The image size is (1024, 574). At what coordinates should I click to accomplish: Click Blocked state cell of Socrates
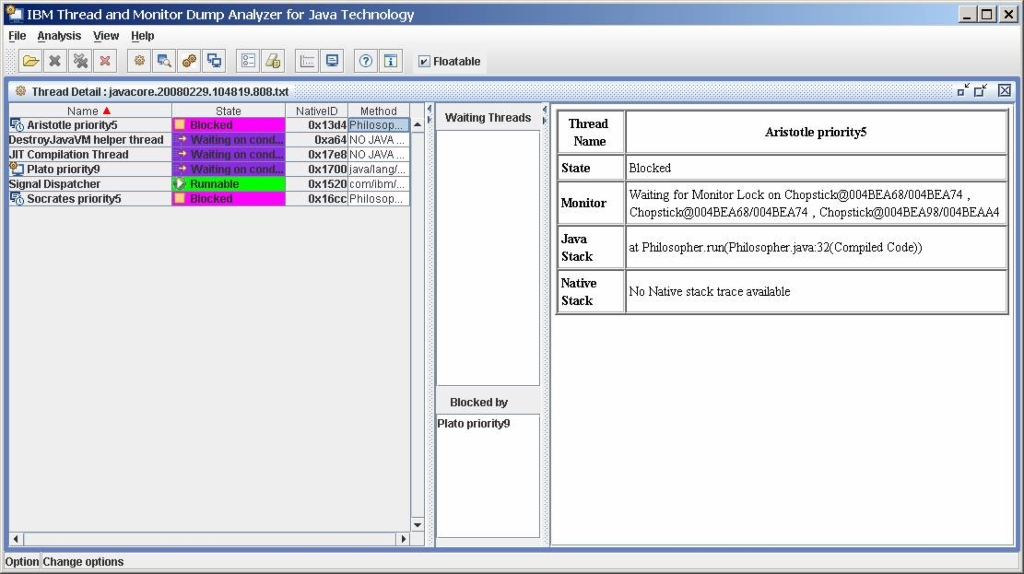[x=229, y=199]
